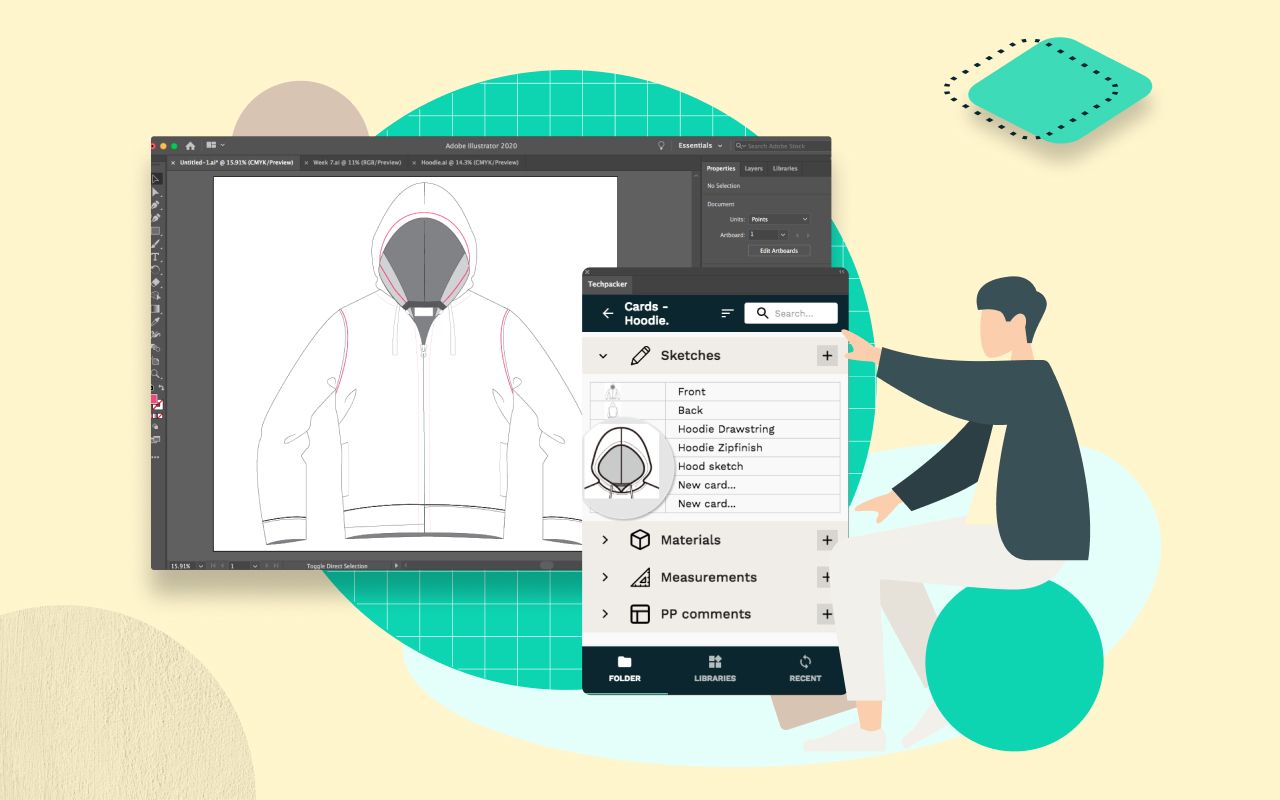
Task: Add a new Materials card with the plus button
Action: (x=827, y=539)
